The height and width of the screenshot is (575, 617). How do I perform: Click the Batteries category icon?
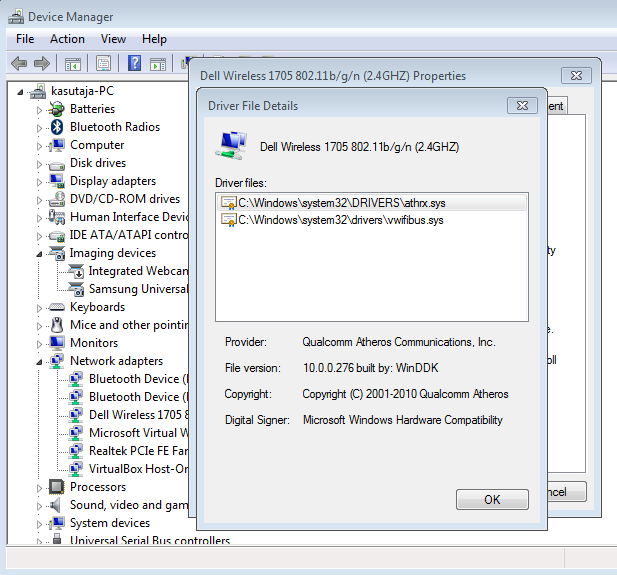pos(57,109)
